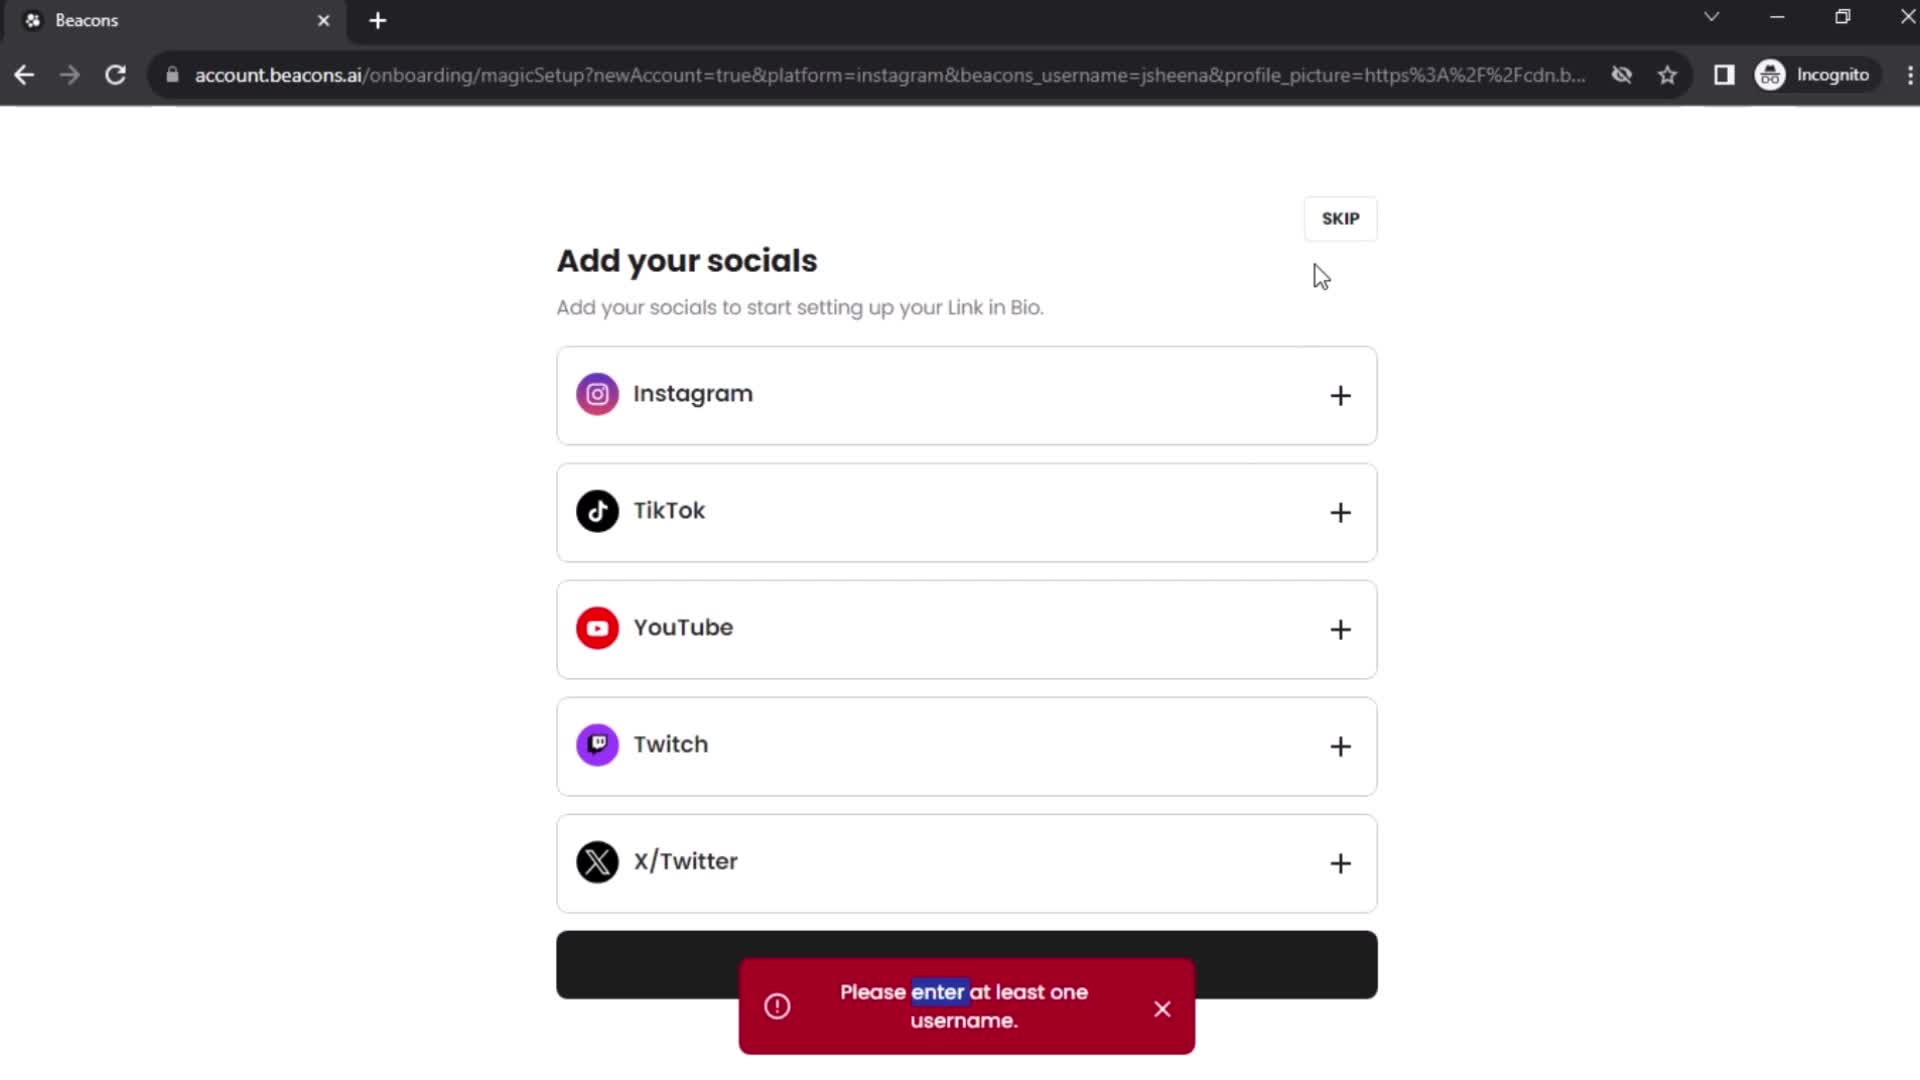Expand the TikTok social entry

pos(1340,512)
